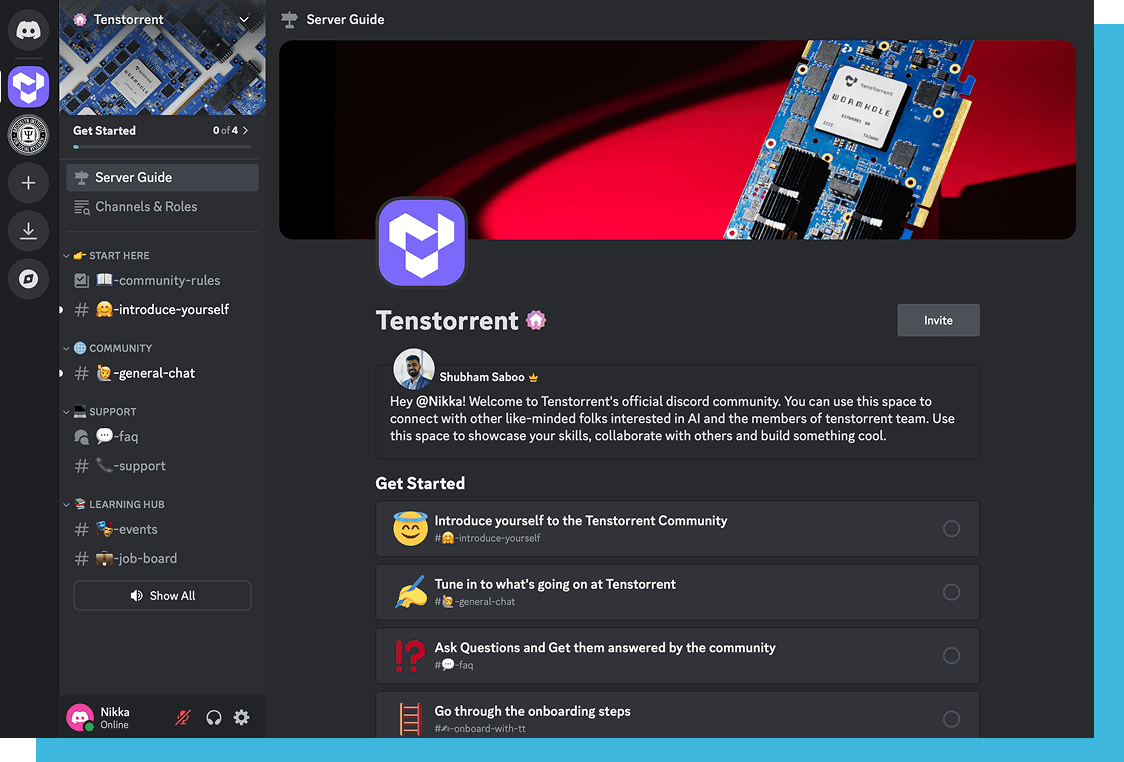Viewport: 1124px width, 762px height.
Task: Open the Explore Discoverable Servers compass icon
Action: (29, 279)
